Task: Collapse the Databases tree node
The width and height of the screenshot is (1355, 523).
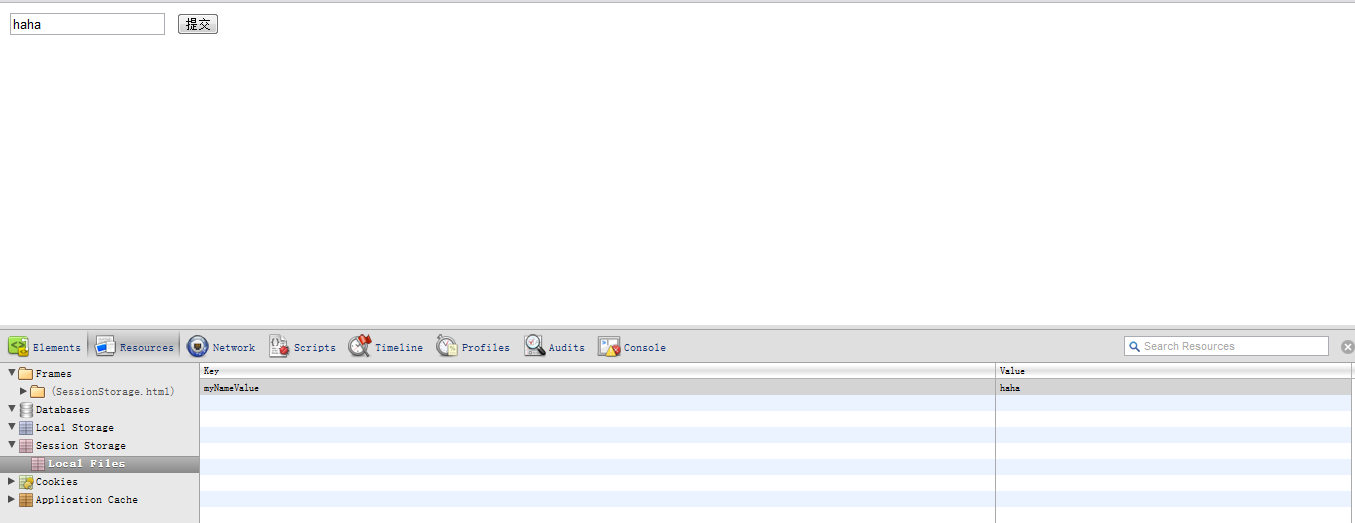Action: click(x=12, y=409)
